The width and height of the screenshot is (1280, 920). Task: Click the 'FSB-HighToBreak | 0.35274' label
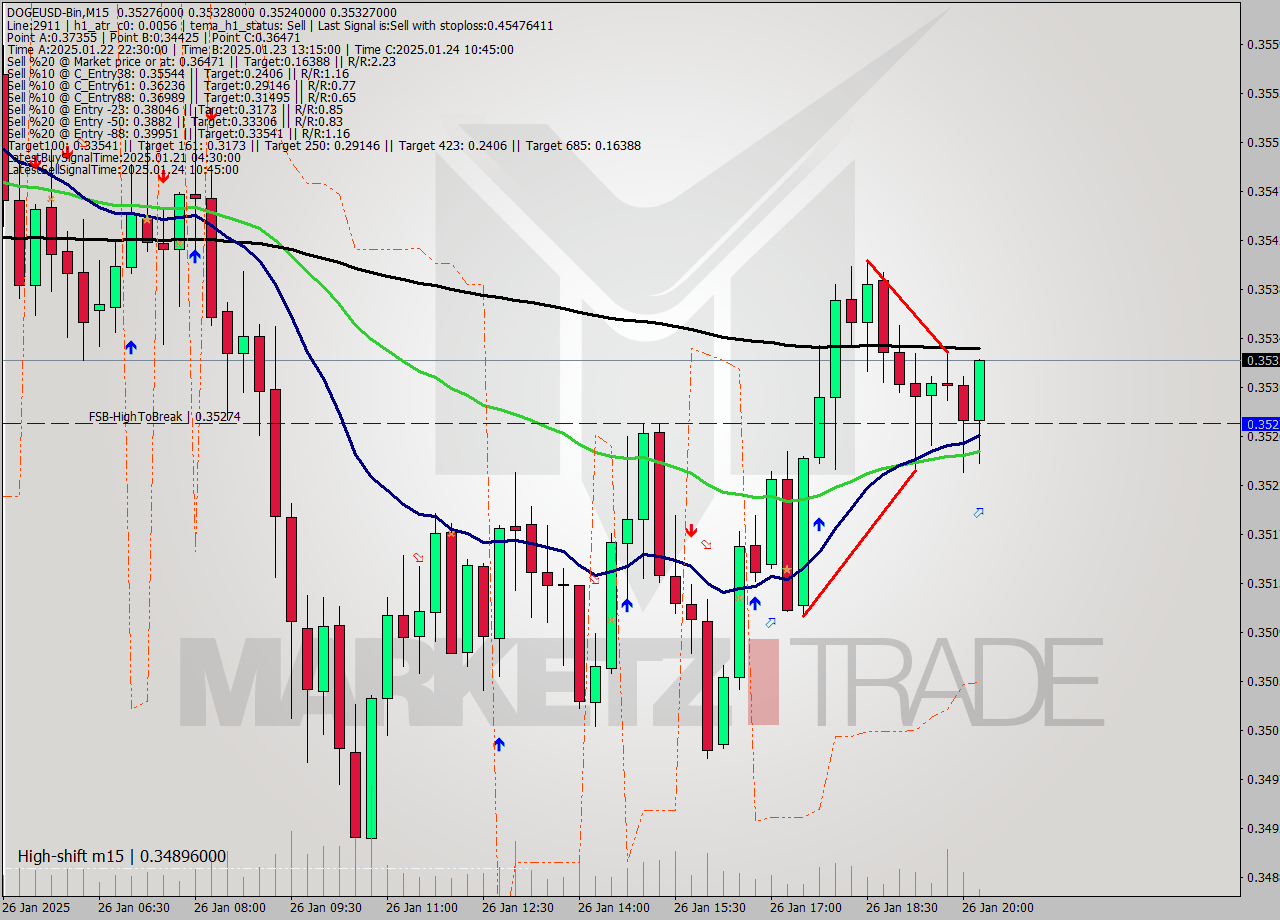click(x=164, y=416)
